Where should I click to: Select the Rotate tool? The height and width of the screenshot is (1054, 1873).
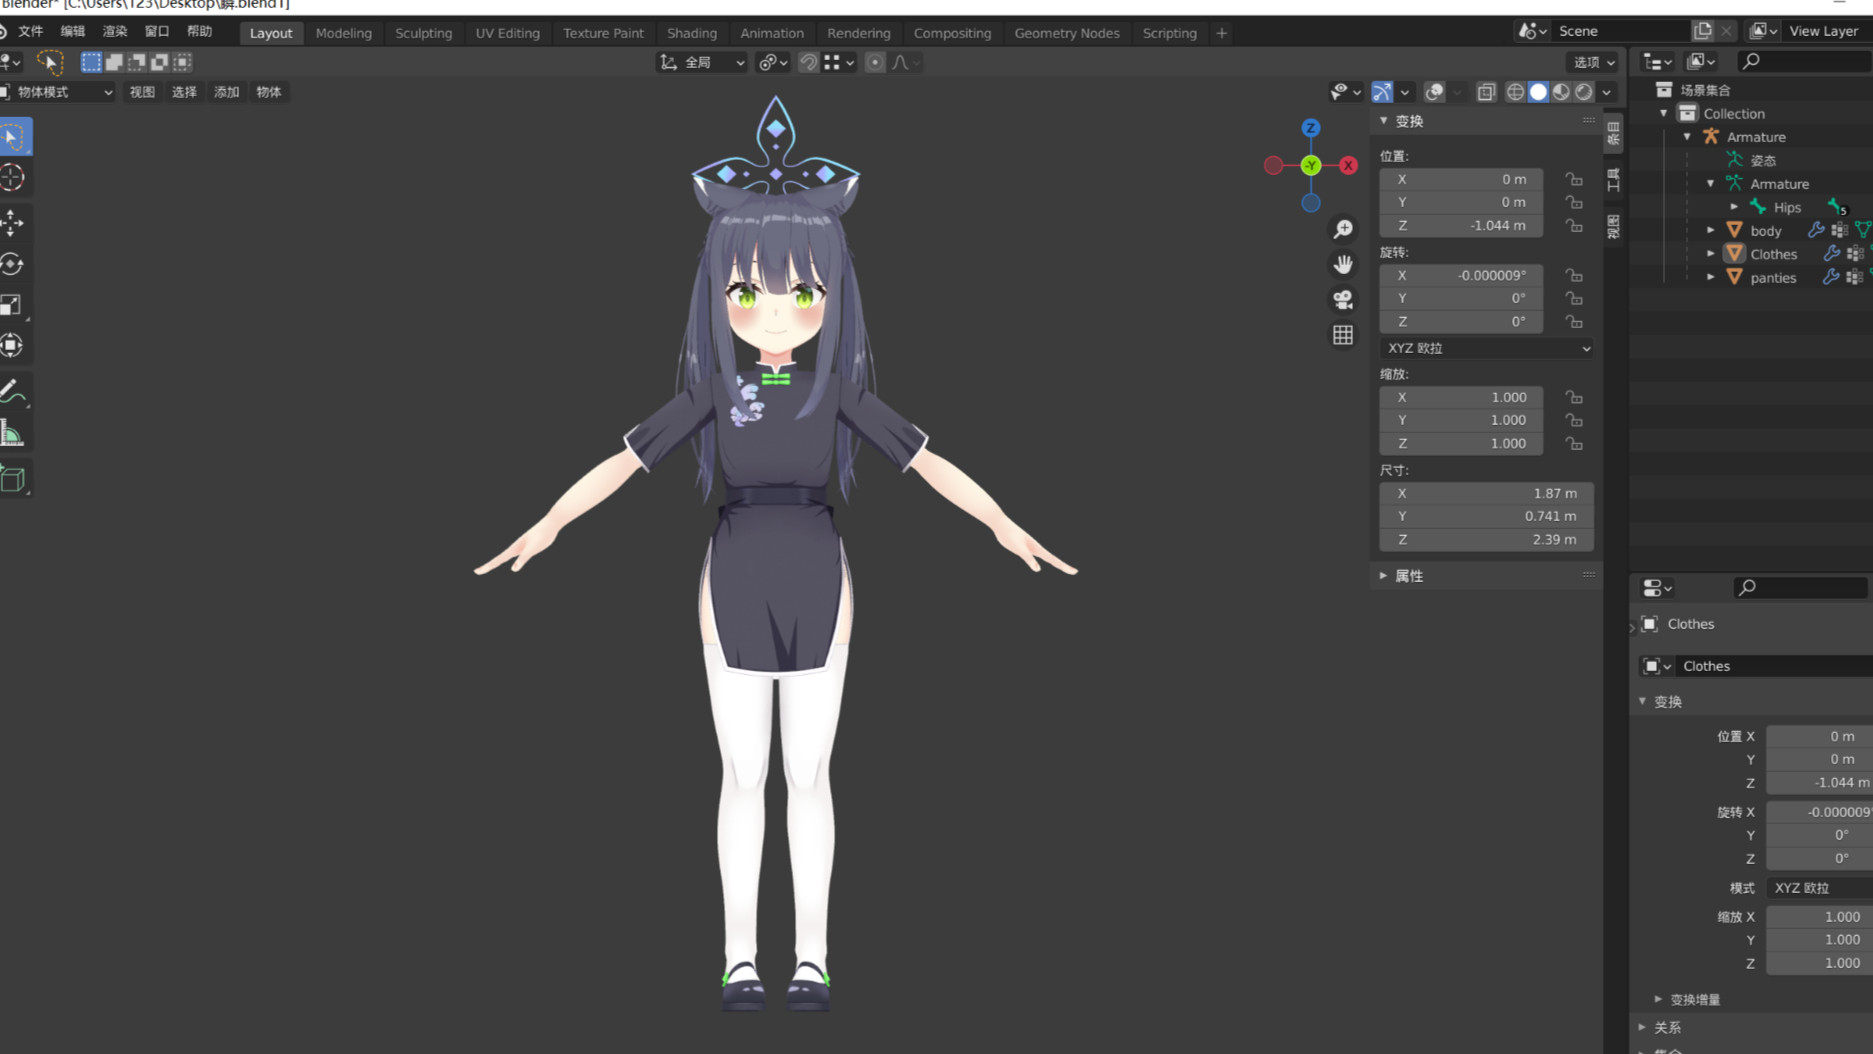[x=13, y=264]
